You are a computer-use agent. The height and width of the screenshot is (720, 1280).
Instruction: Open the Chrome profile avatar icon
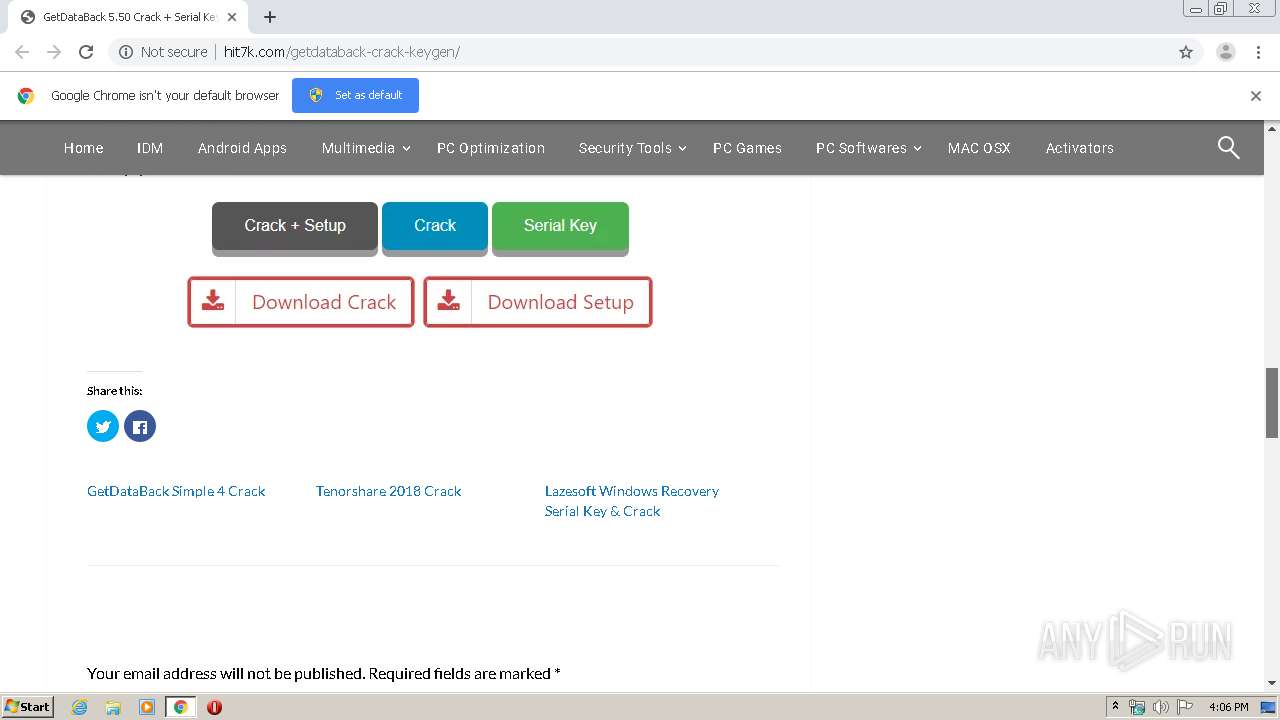point(1225,52)
